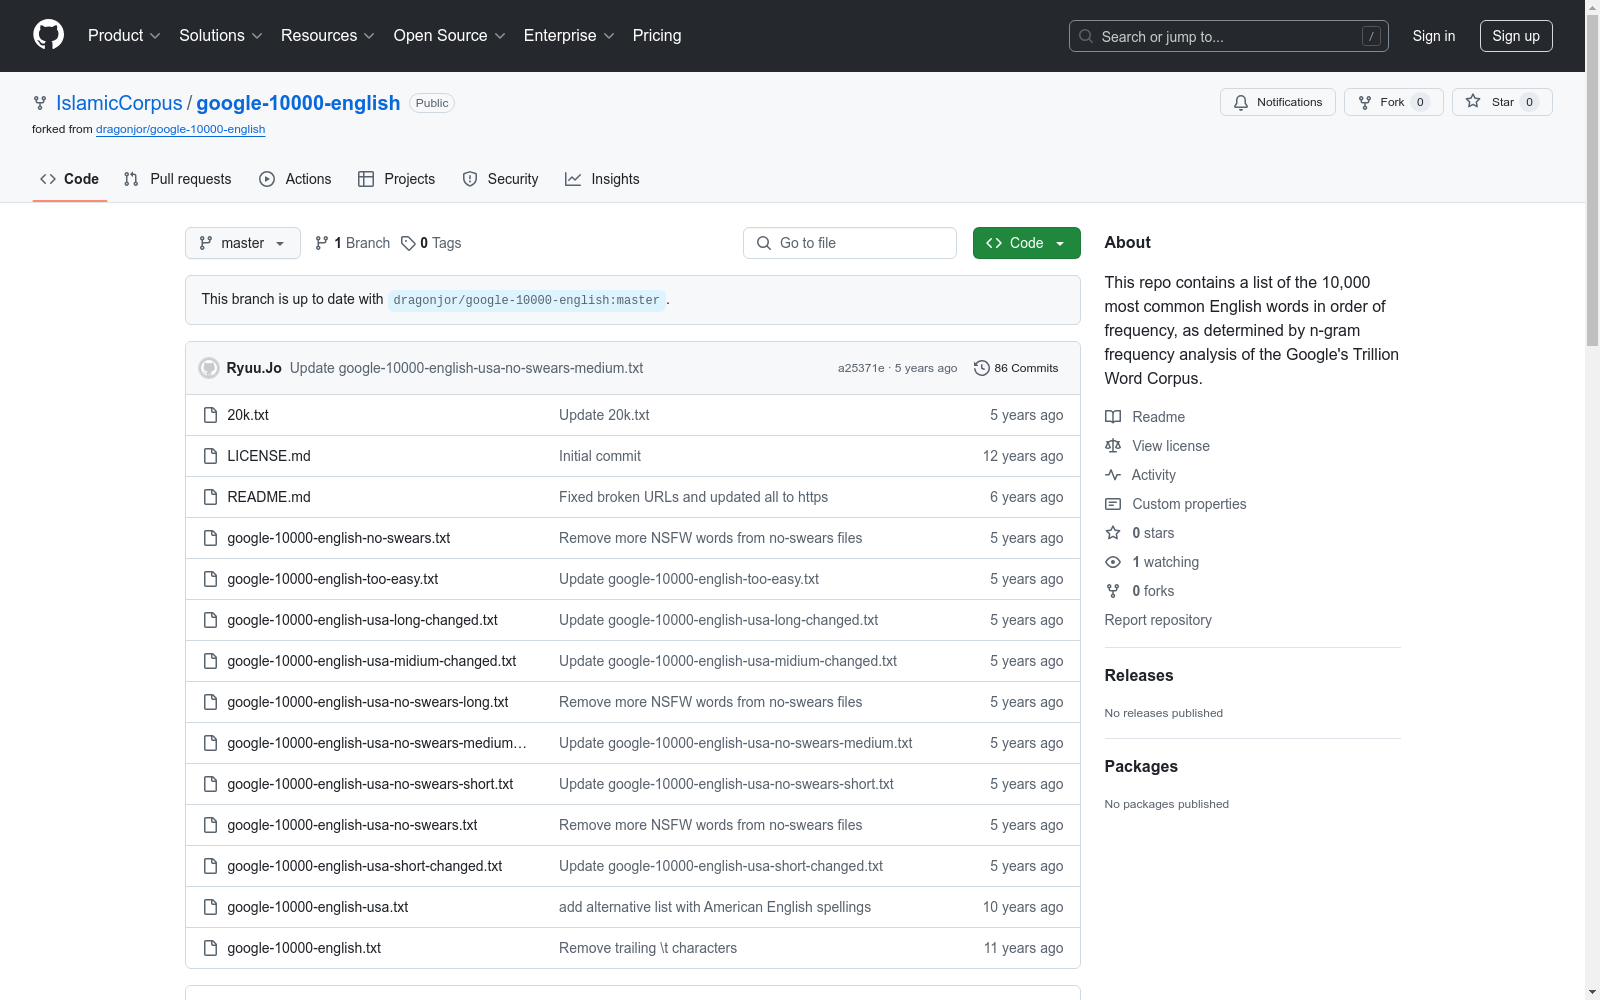Click 'Remove trailing \t characters' commit message

click(x=648, y=948)
